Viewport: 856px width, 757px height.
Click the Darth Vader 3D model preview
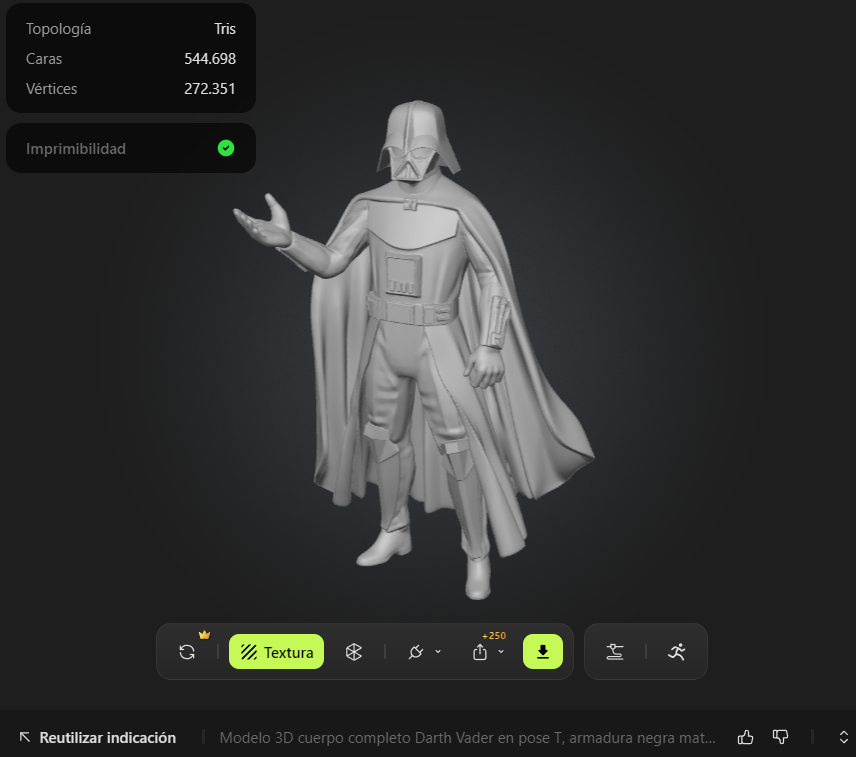pos(414,349)
